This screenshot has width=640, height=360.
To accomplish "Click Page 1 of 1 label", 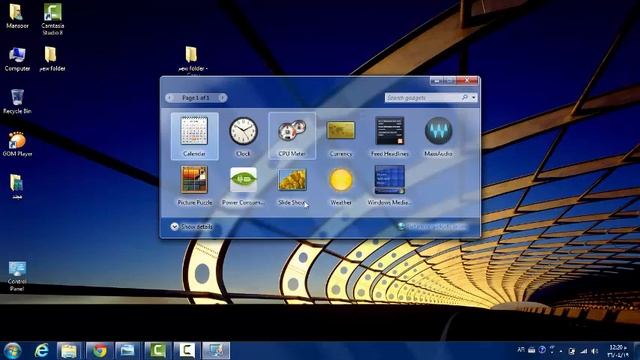I will [x=196, y=98].
